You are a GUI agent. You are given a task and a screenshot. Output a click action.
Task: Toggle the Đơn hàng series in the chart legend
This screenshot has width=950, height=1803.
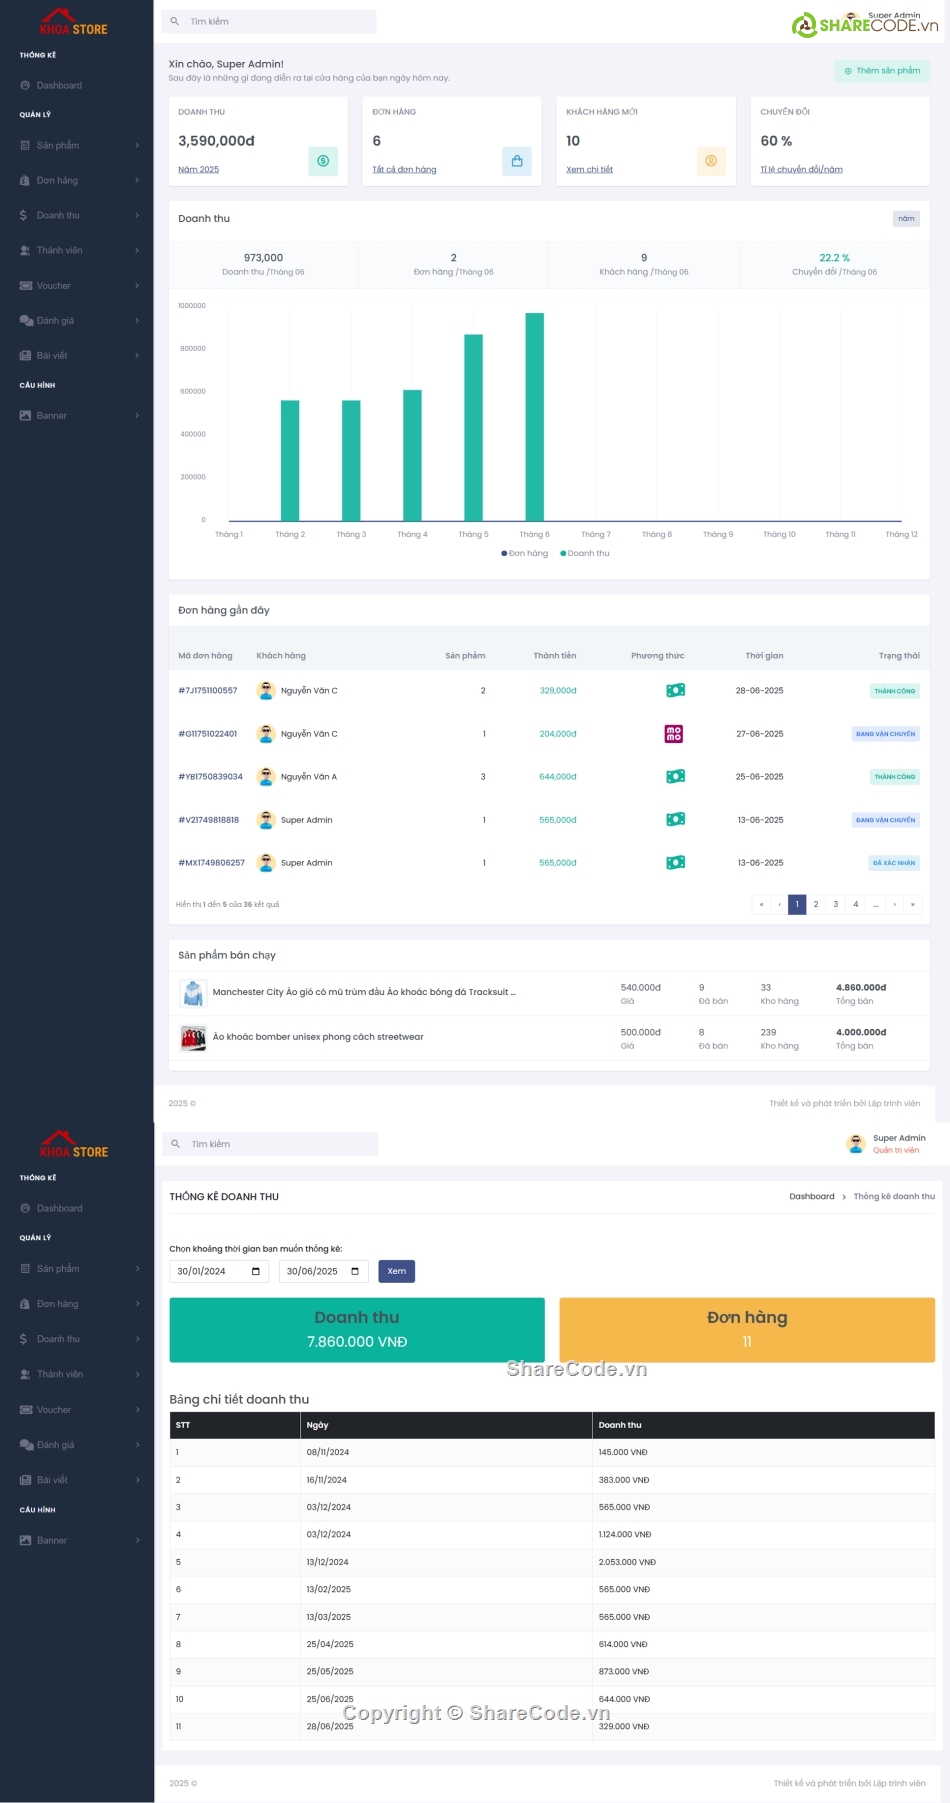pyautogui.click(x=525, y=553)
